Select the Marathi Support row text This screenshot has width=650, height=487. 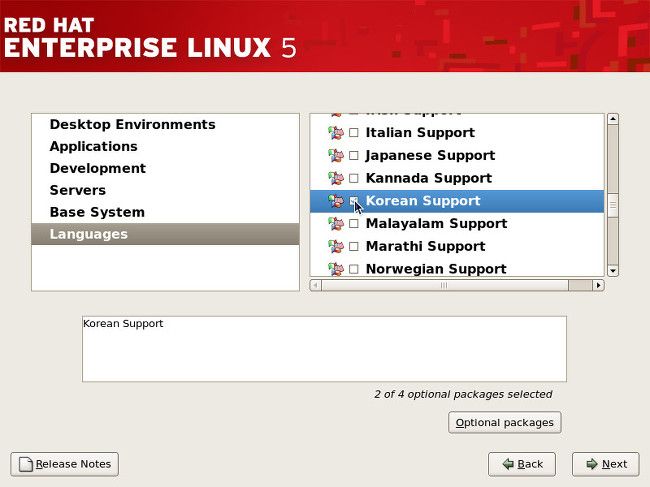tap(425, 247)
